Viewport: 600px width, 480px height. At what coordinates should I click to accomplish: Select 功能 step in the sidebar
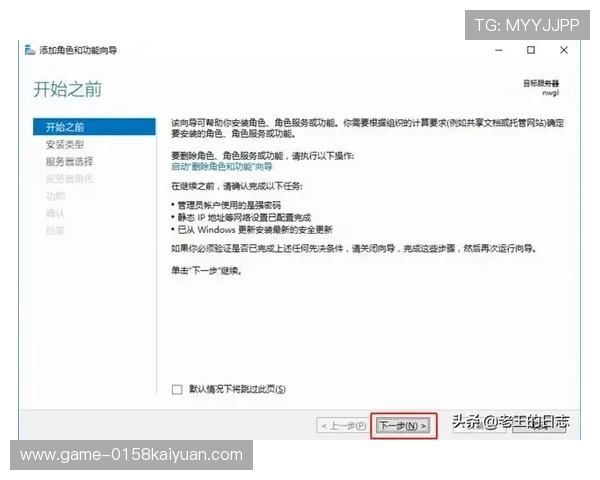[55, 196]
